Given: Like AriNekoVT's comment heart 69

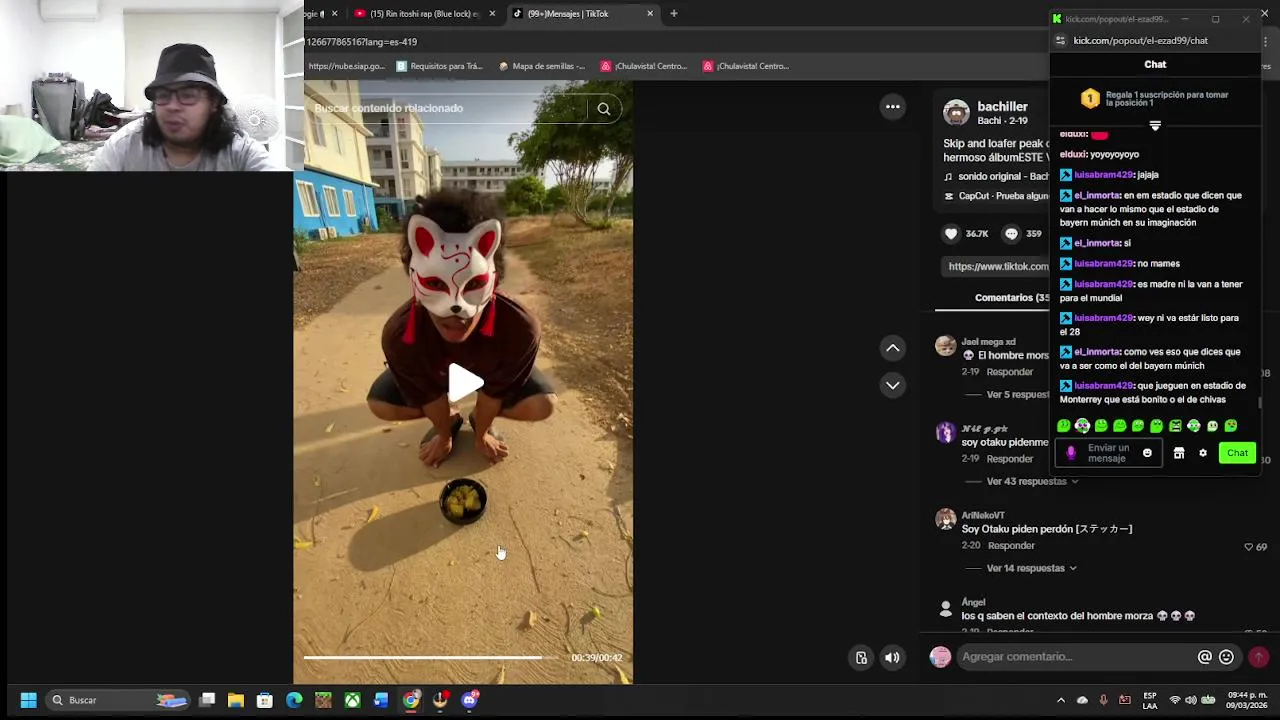Looking at the screenshot, I should (1248, 547).
